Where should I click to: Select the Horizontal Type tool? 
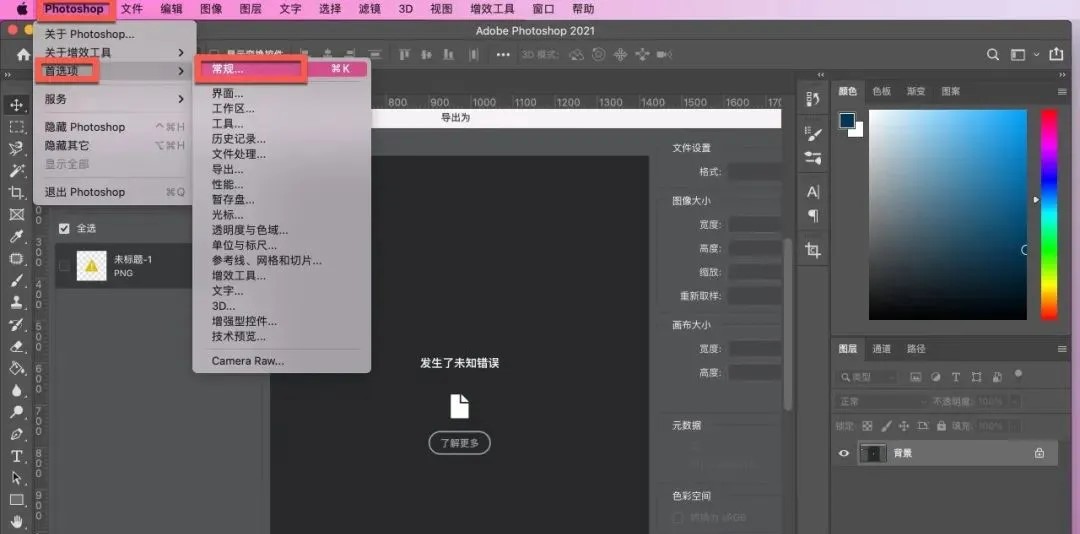(17, 456)
